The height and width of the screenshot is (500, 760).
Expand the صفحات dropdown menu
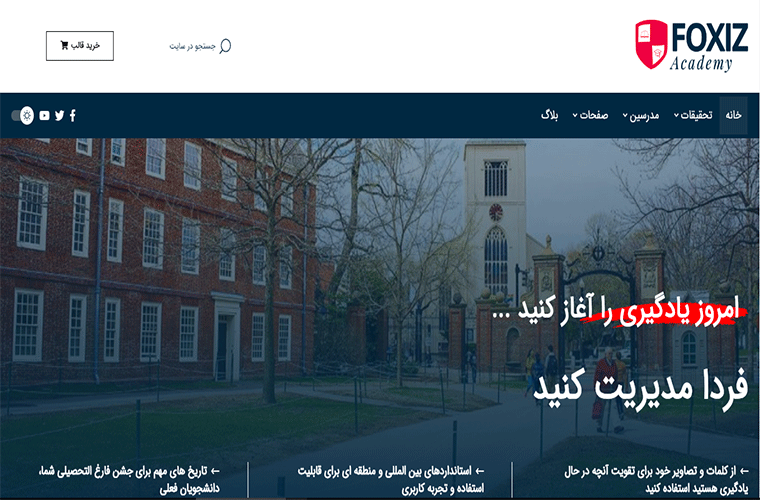click(x=590, y=115)
